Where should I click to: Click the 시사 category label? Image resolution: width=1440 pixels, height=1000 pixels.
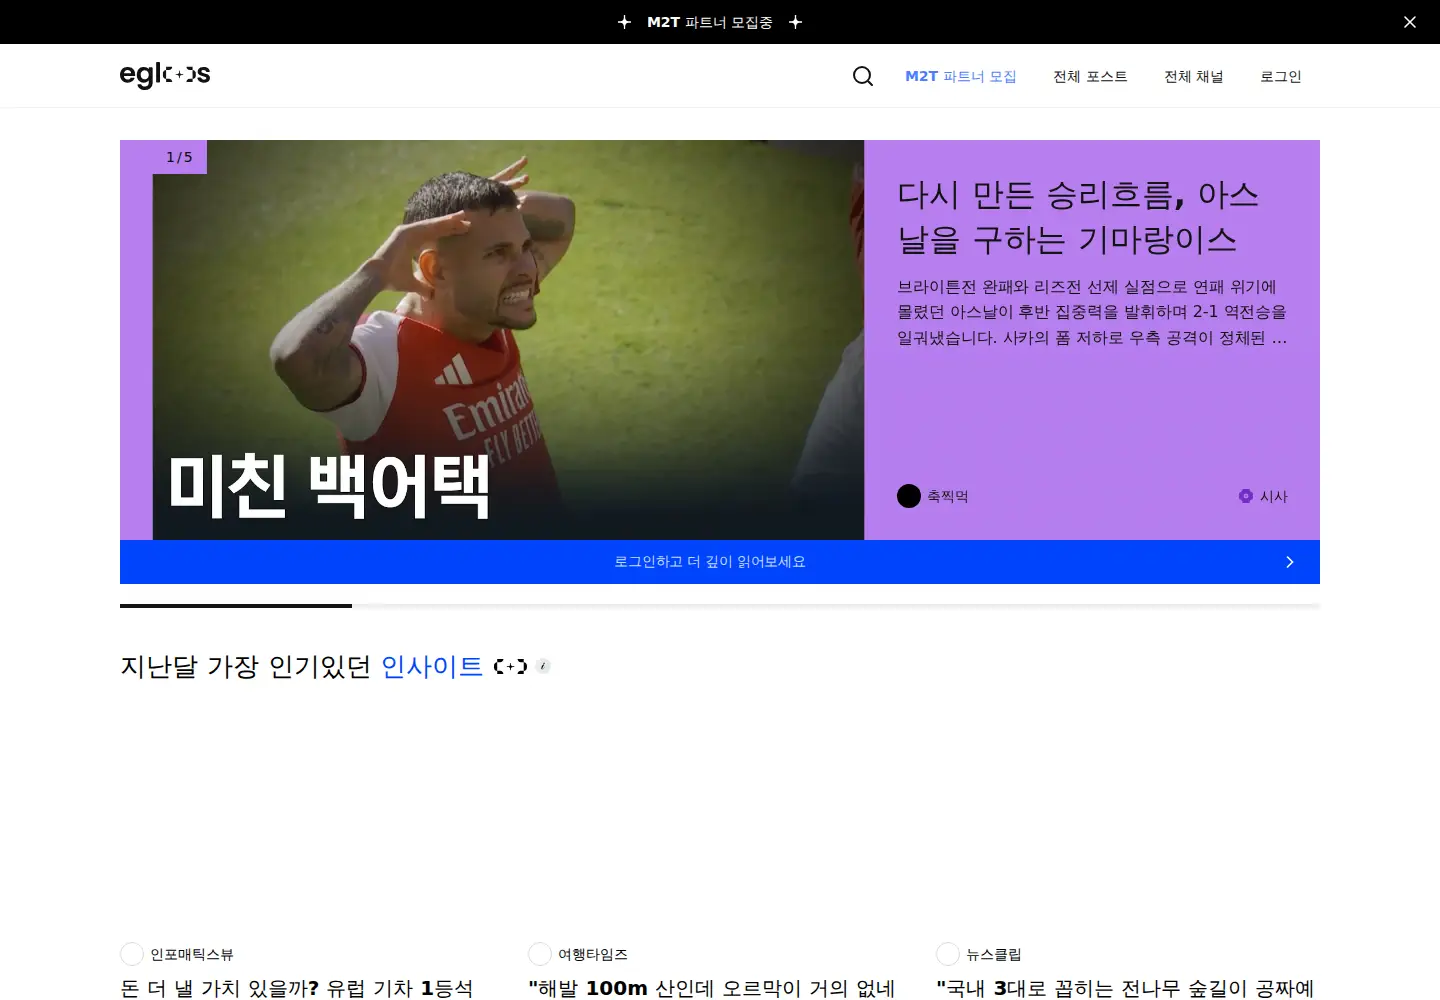click(x=1274, y=496)
